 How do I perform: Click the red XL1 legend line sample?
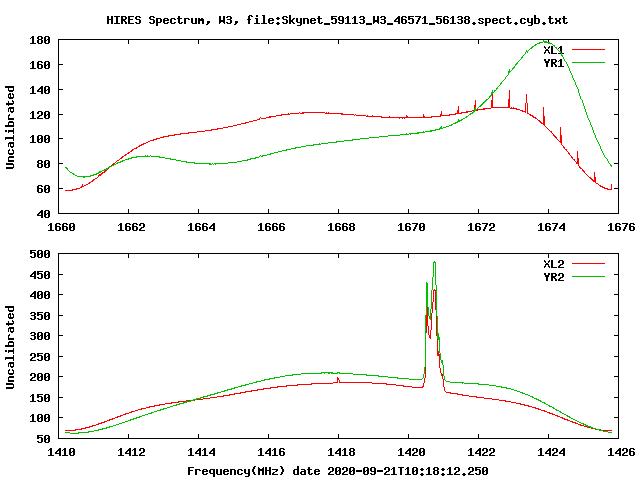[x=589, y=50]
